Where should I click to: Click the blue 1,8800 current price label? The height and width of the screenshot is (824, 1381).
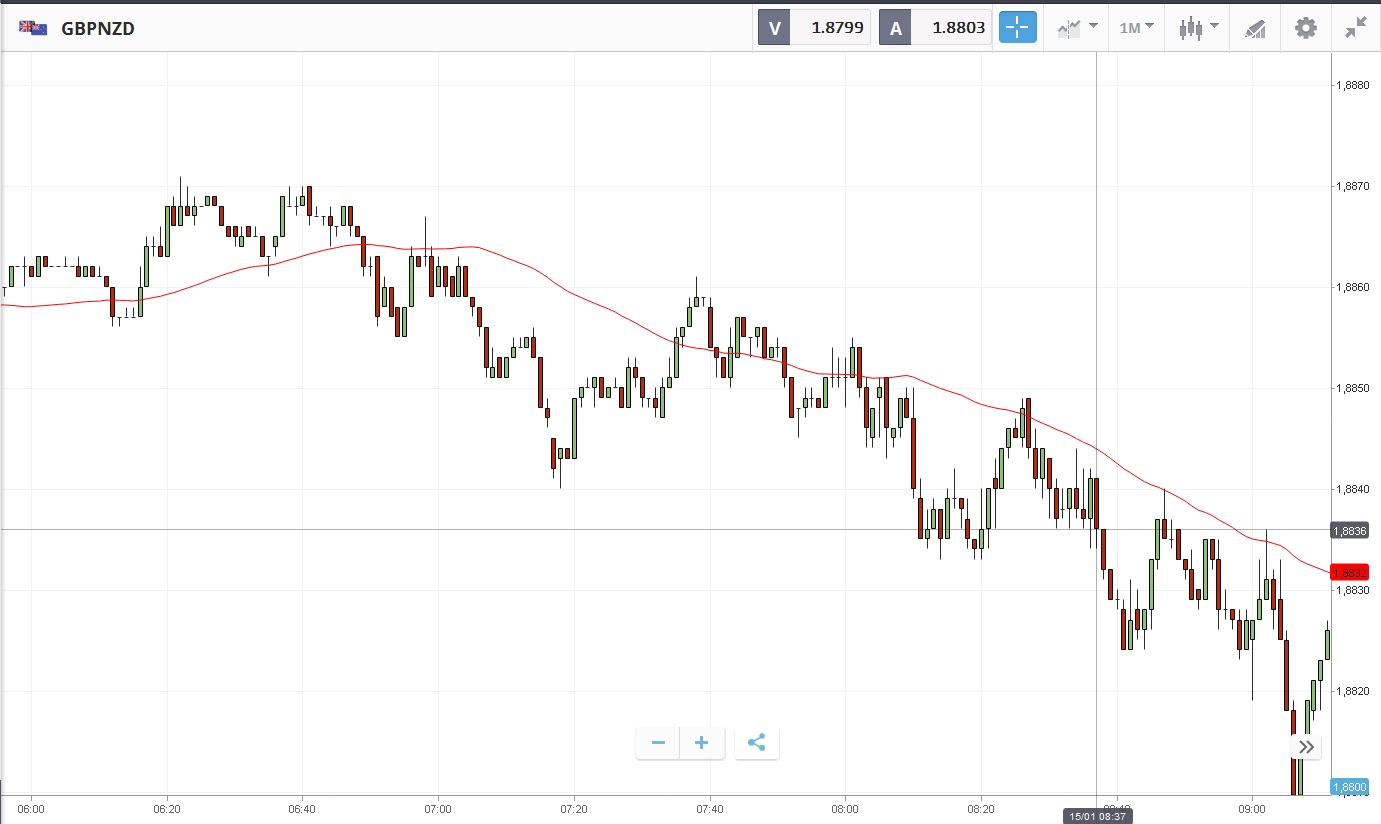(1350, 787)
